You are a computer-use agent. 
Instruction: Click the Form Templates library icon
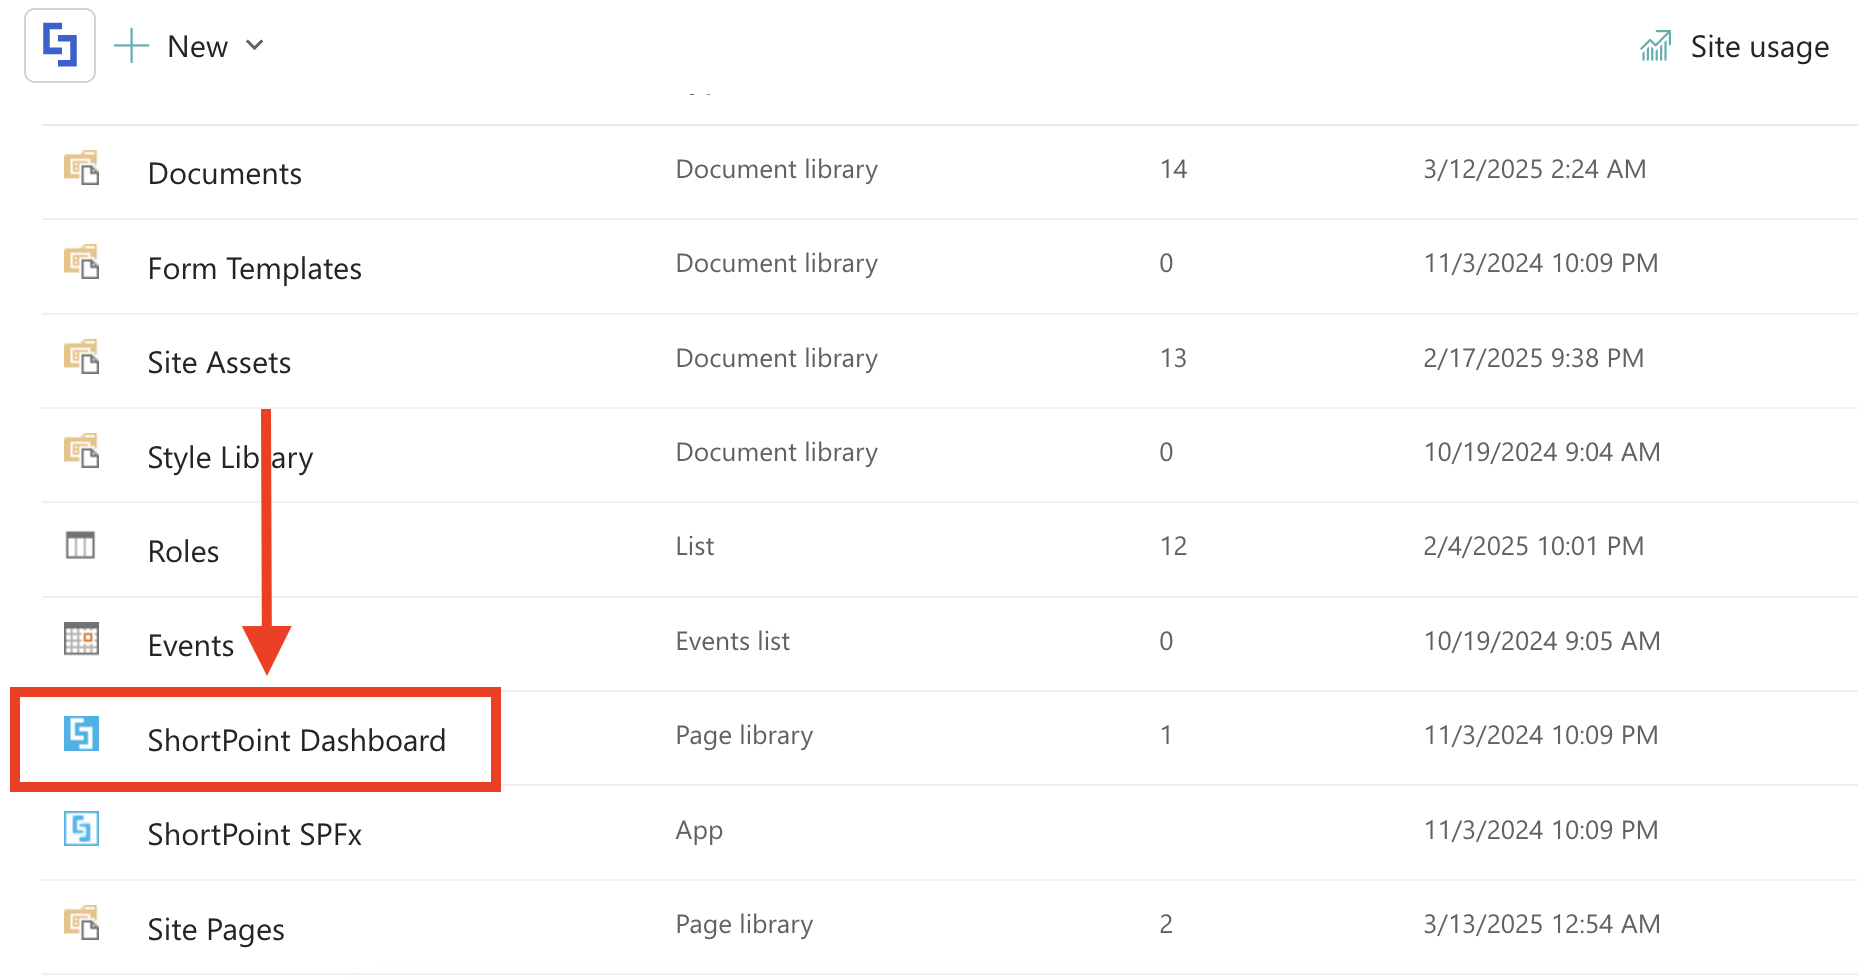(x=81, y=262)
